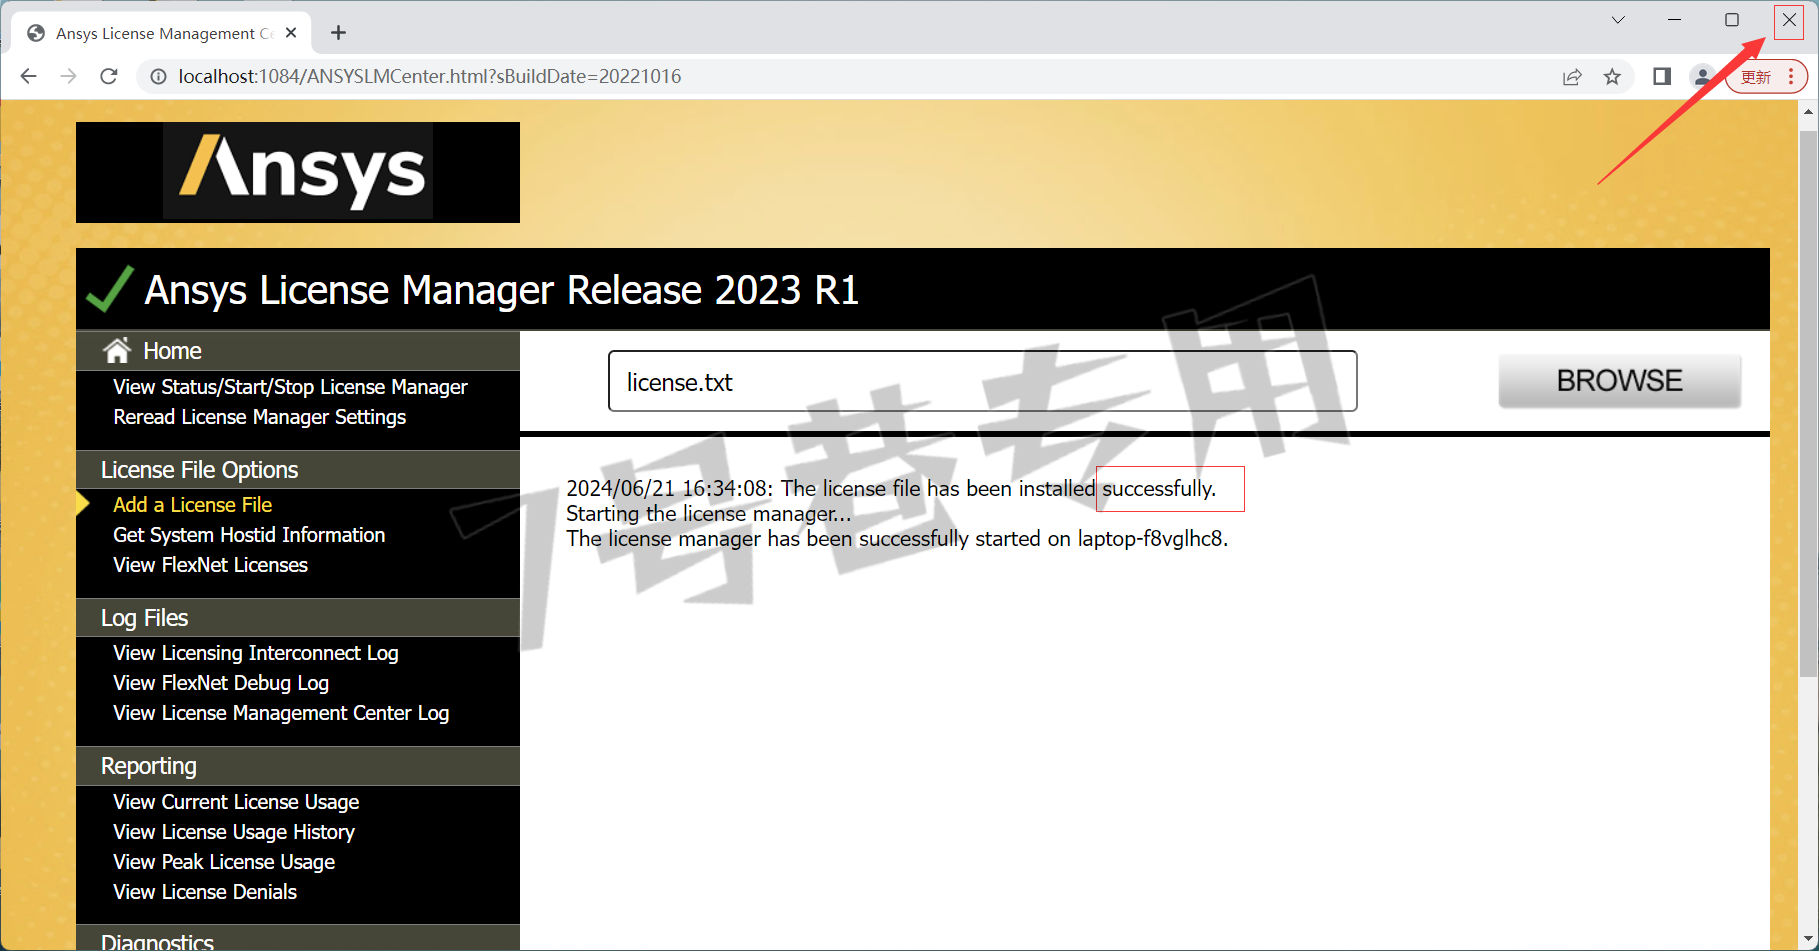This screenshot has height=951, width=1819.
Task: Click the Reporting section header
Action: coord(298,766)
